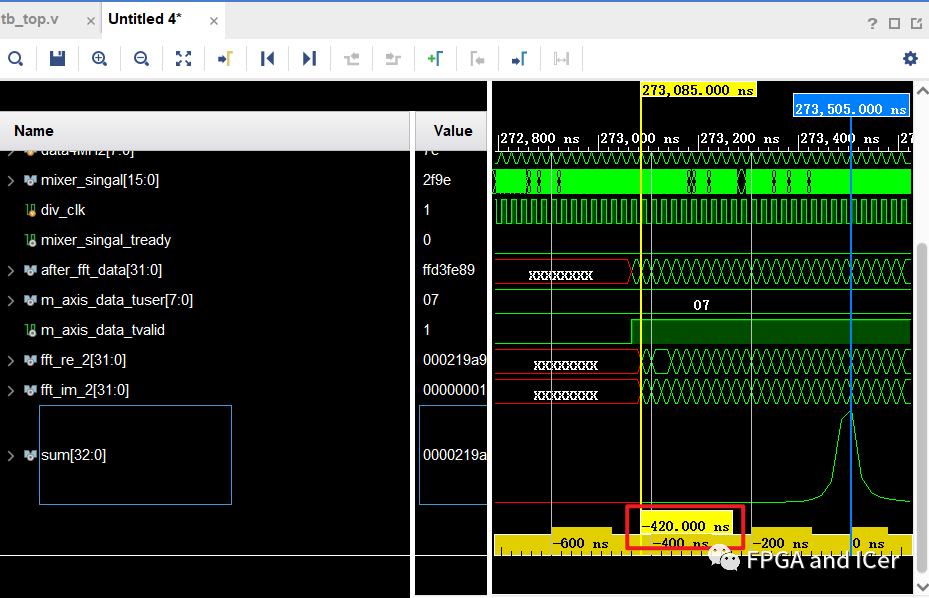Select the div_clk signal
Screen dimensions: 929x598
(63, 210)
